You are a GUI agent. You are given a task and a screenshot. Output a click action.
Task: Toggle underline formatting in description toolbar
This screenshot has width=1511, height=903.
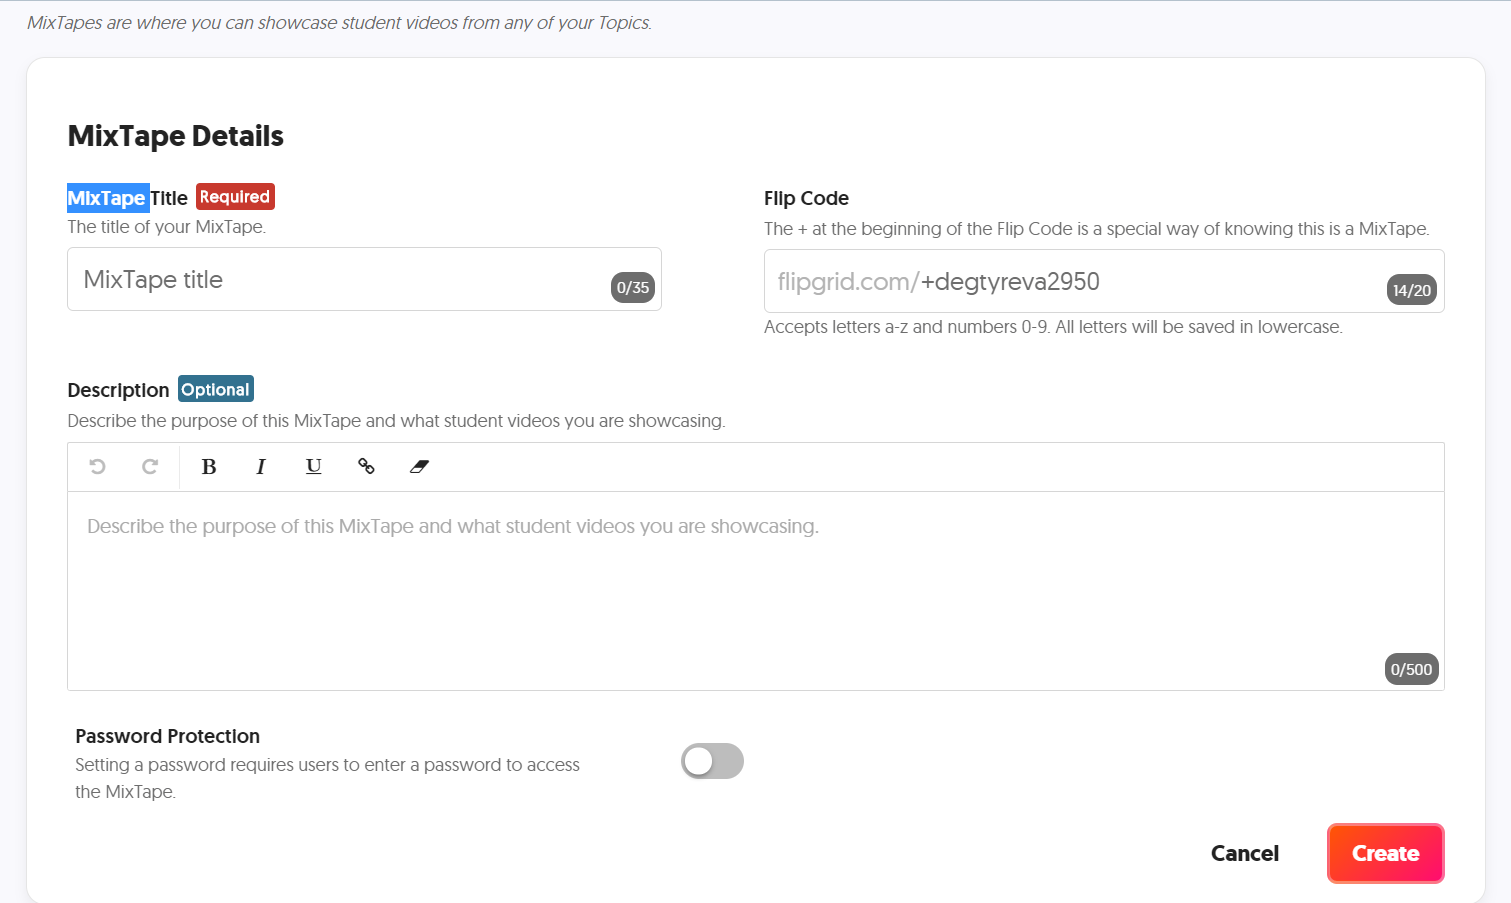314,466
